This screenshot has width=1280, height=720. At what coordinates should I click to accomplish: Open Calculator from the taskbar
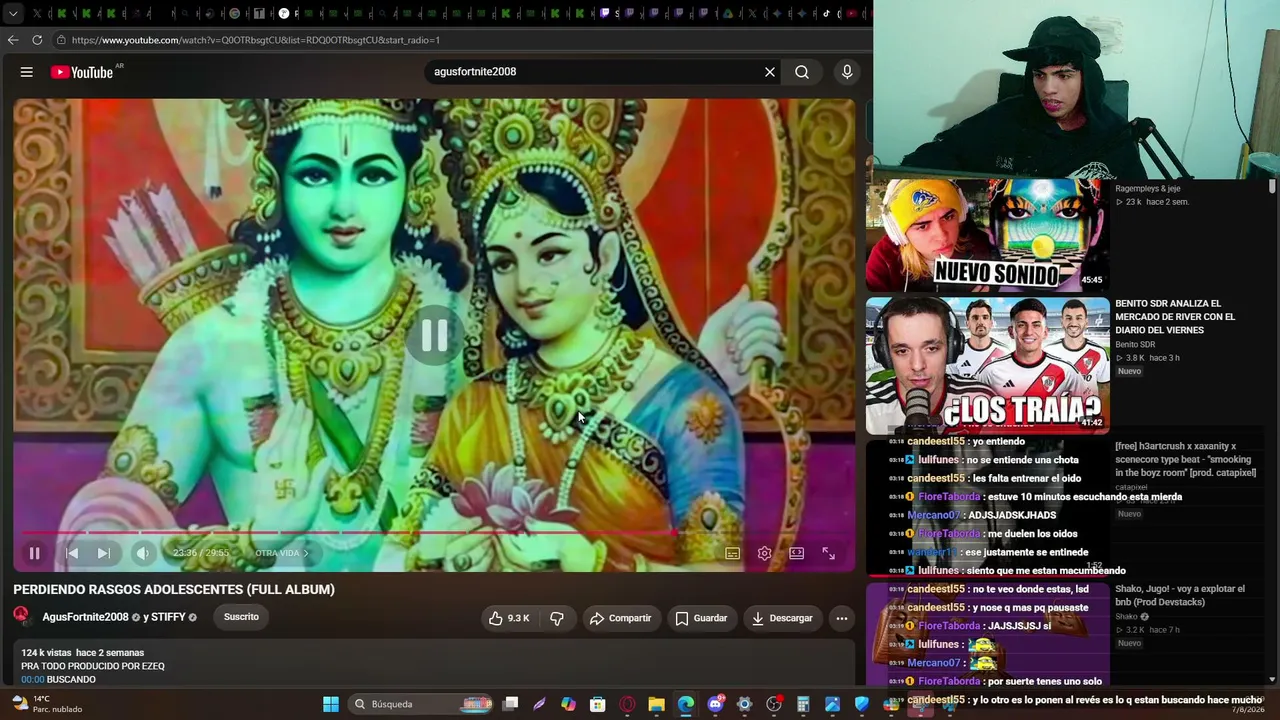click(x=803, y=704)
